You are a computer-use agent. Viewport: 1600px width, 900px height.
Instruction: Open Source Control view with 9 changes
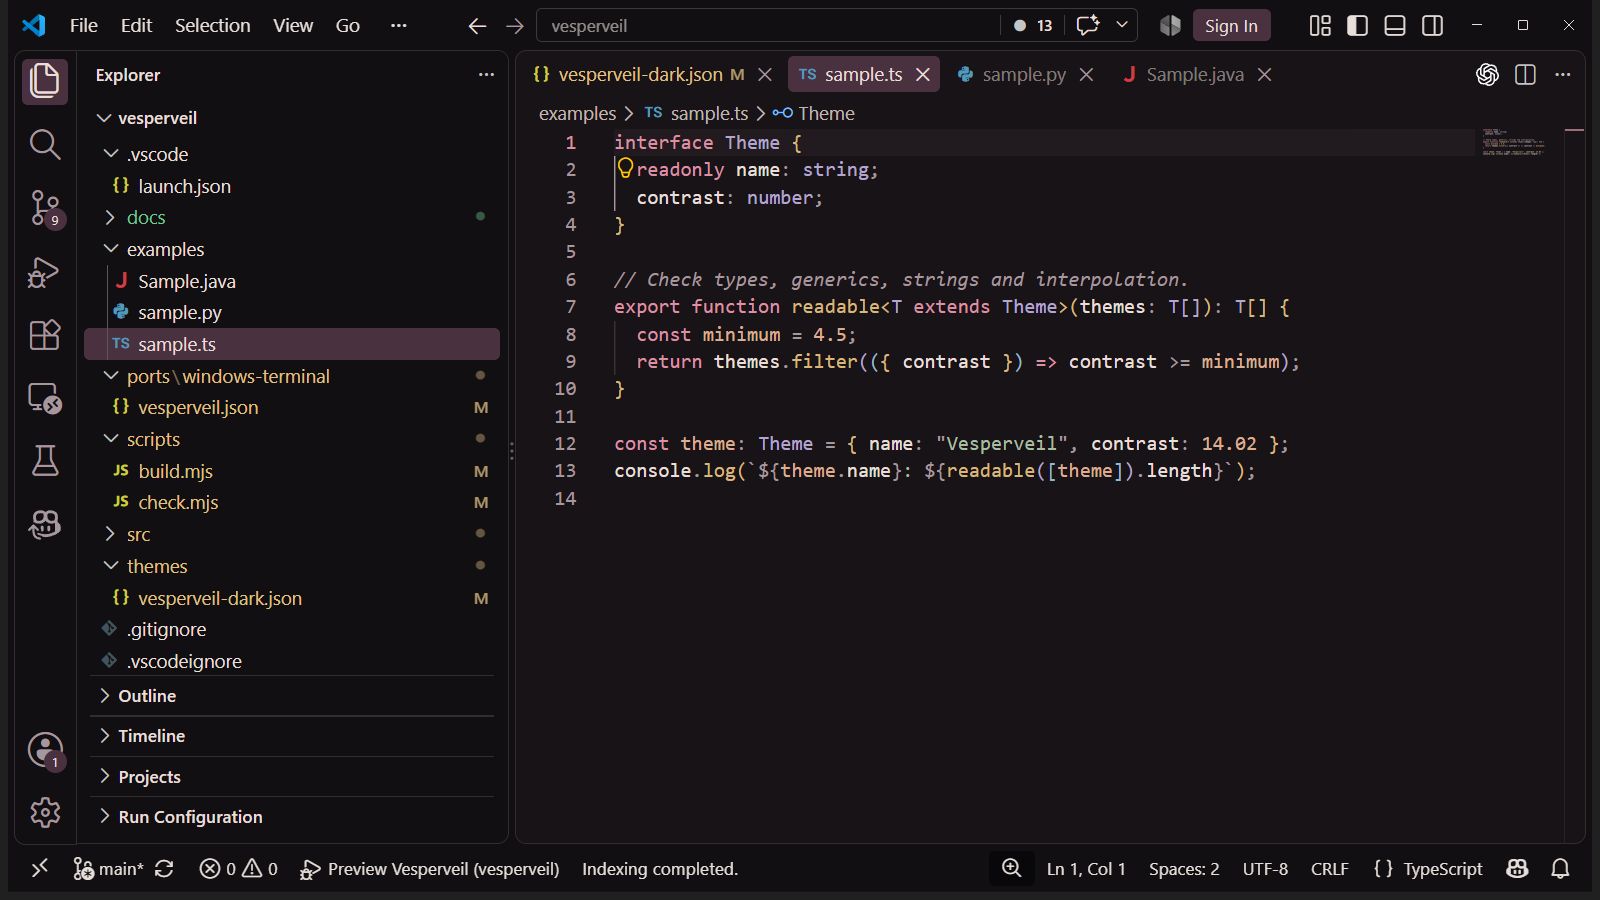click(x=45, y=208)
